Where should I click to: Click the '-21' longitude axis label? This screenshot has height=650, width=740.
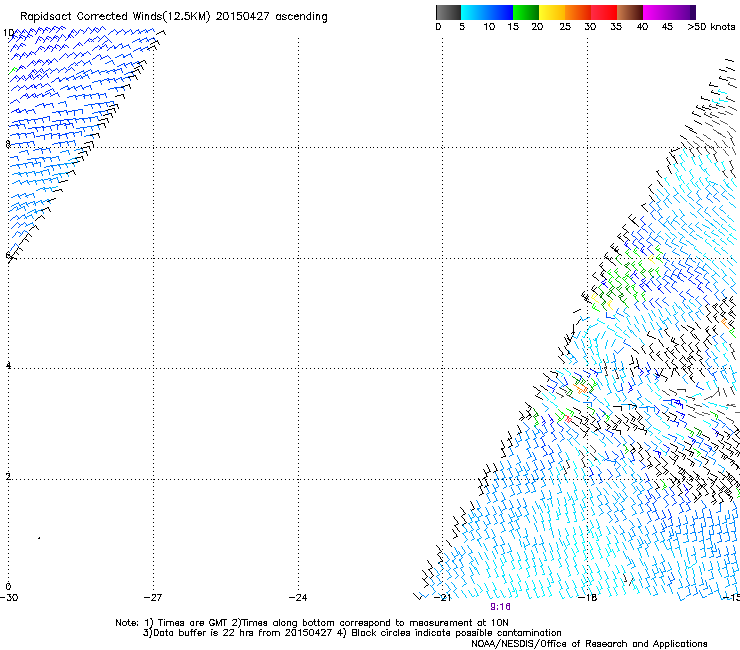tap(442, 598)
